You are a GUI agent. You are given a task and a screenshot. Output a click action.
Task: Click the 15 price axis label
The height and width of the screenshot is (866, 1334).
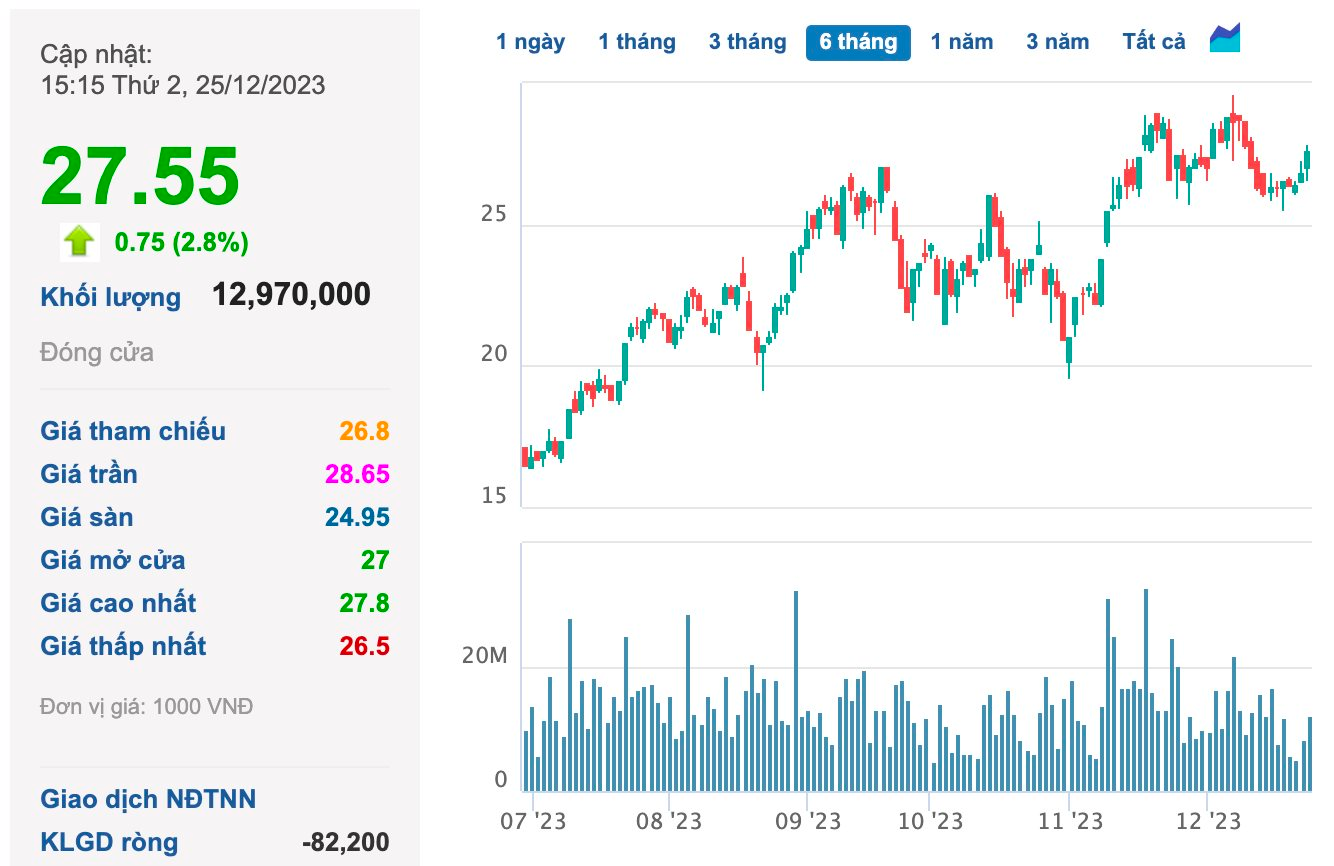[494, 496]
